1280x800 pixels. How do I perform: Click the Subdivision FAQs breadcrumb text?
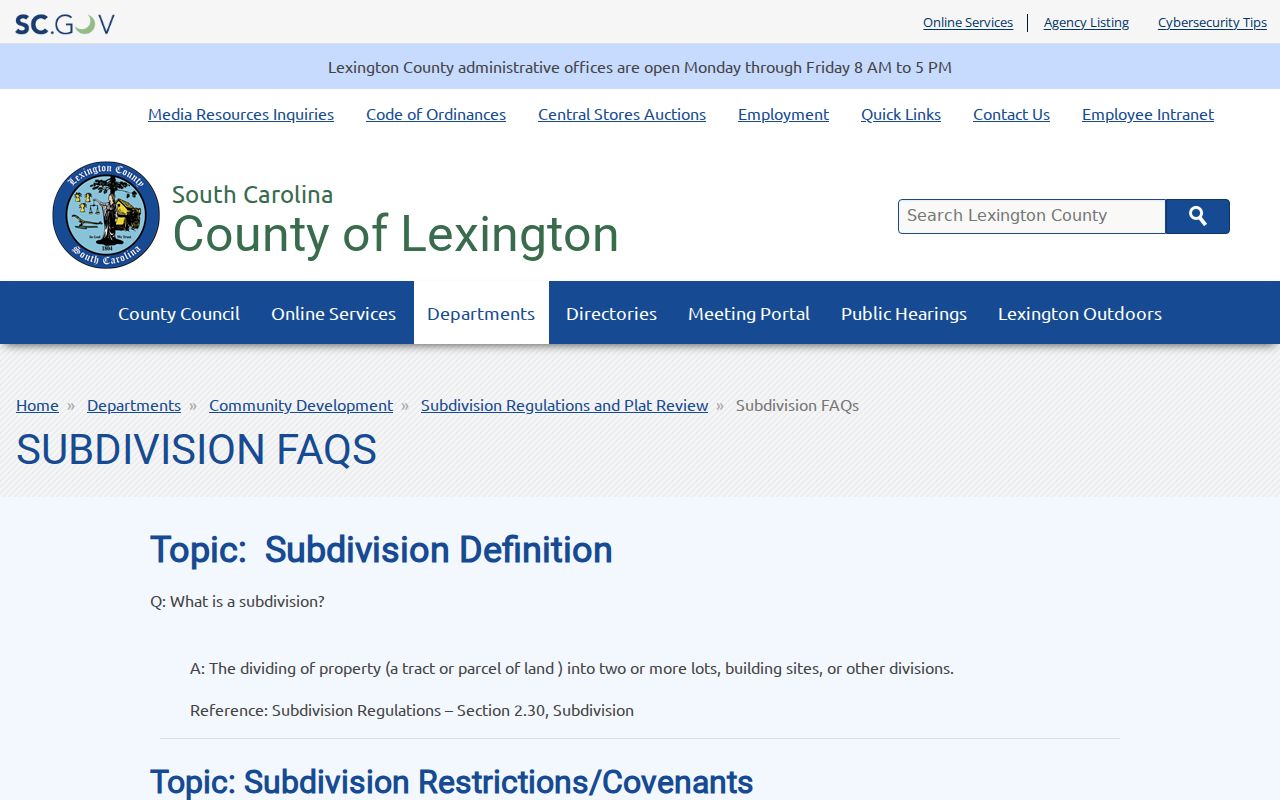797,405
